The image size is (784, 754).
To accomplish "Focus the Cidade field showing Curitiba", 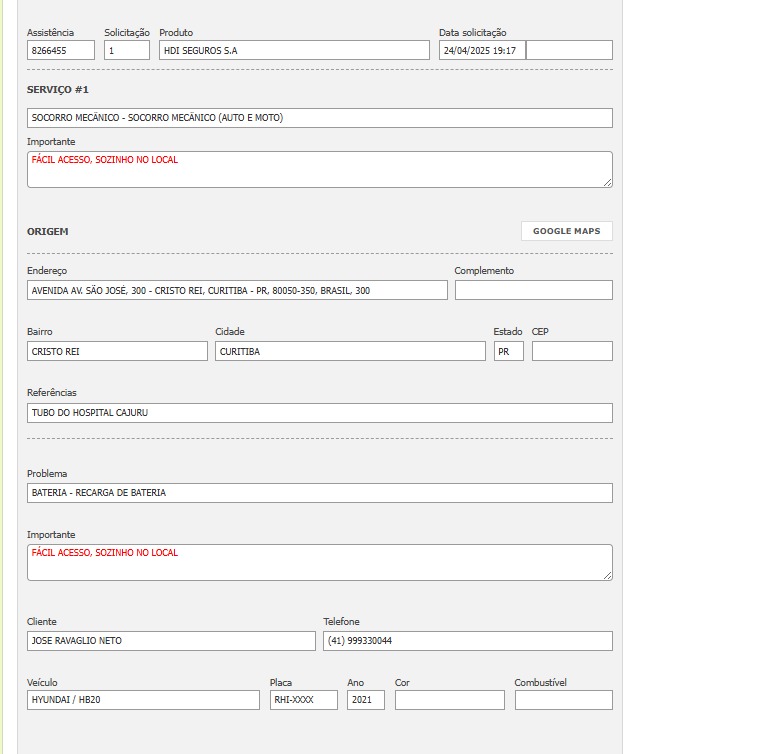I will (x=350, y=351).
